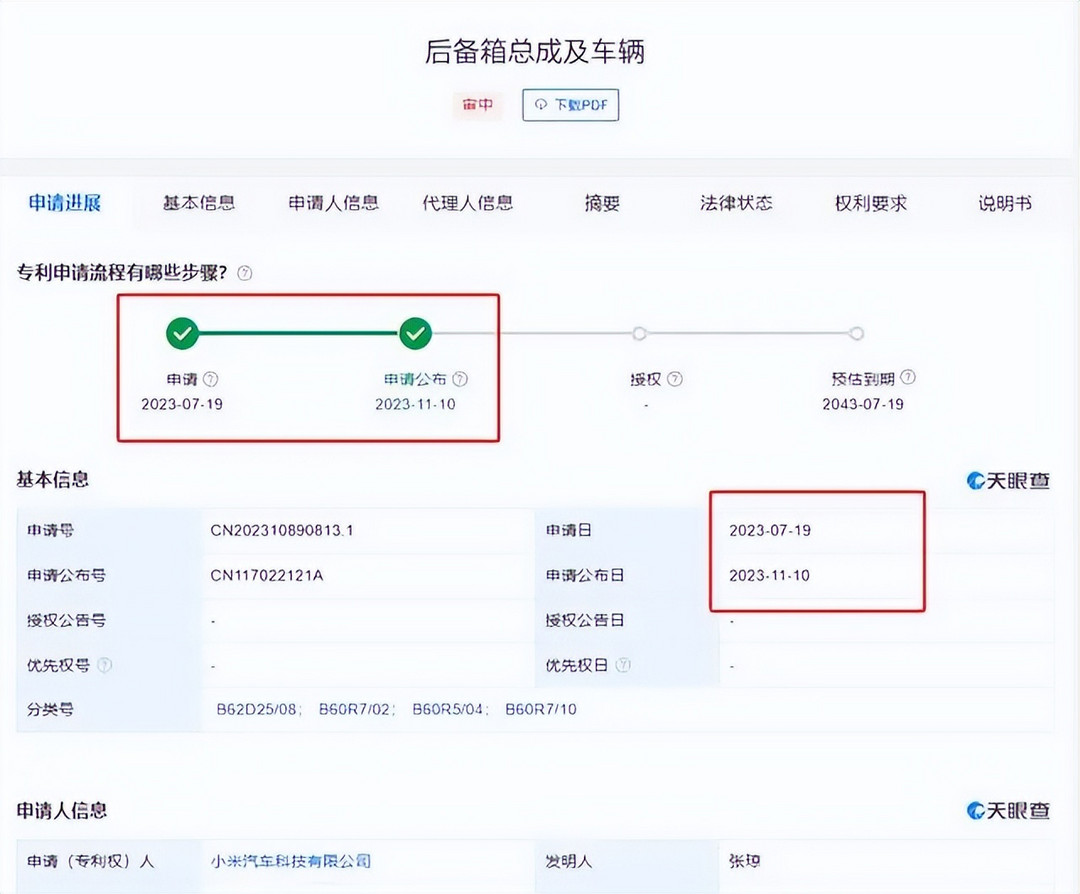The image size is (1080, 894).
Task: Open 小米汽车科技有限公司 applicant link
Action: [291, 861]
